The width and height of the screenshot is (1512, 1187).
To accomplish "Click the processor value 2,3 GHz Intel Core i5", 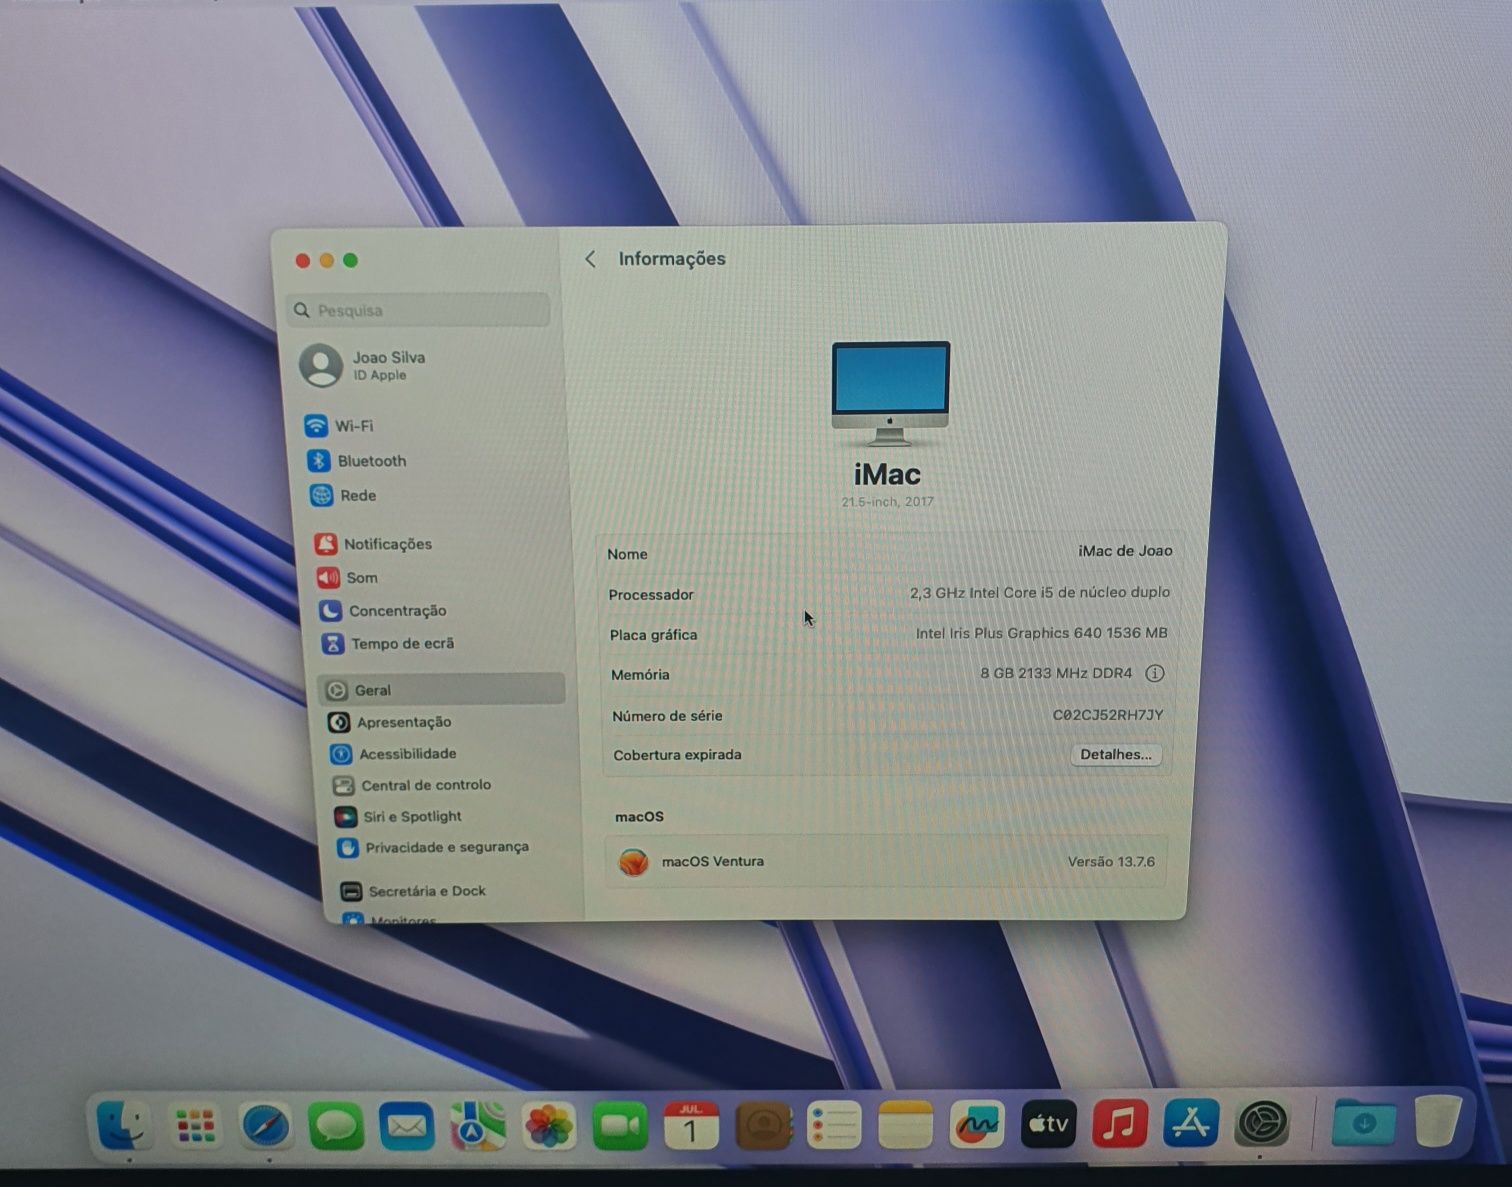I will 1039,593.
